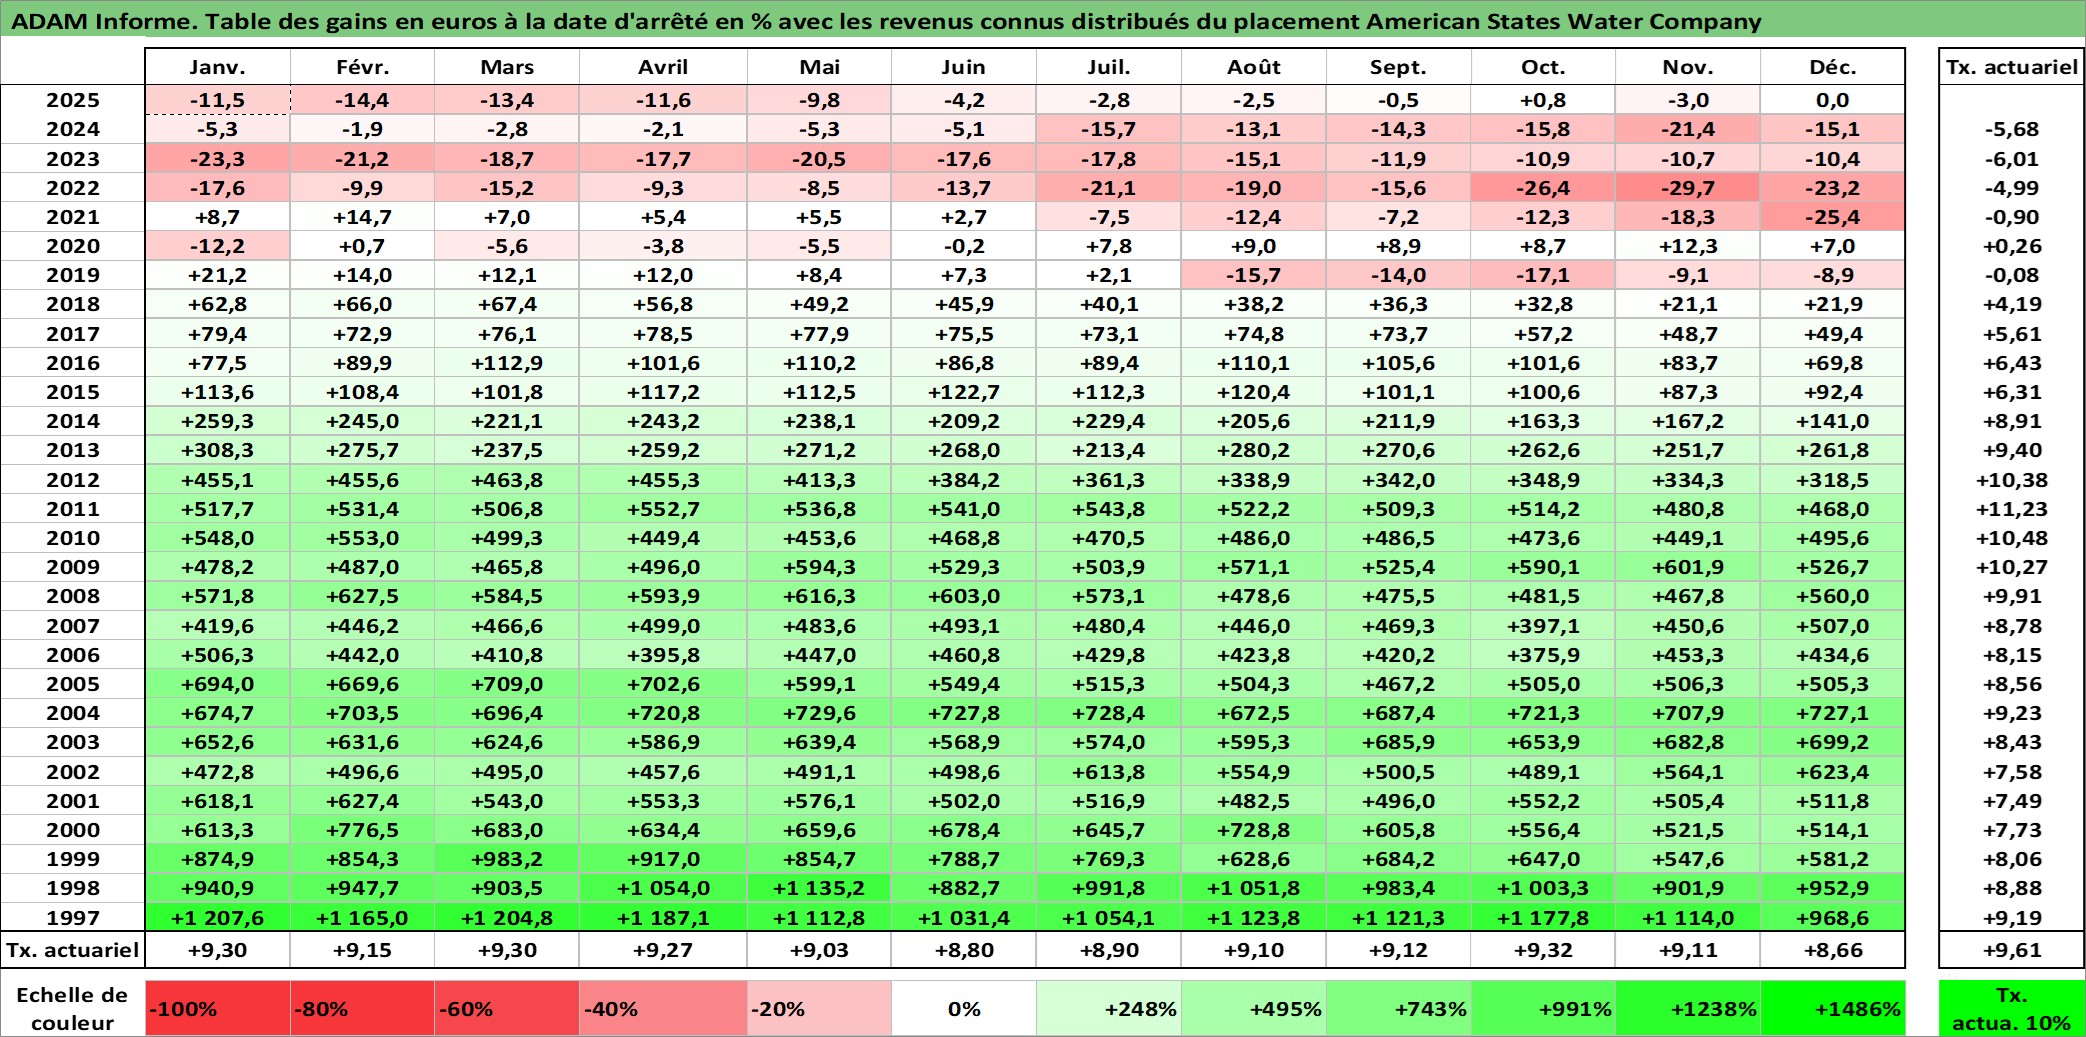Select the Déc. column header
Screen dimensions: 2086x1037
pos(1833,67)
